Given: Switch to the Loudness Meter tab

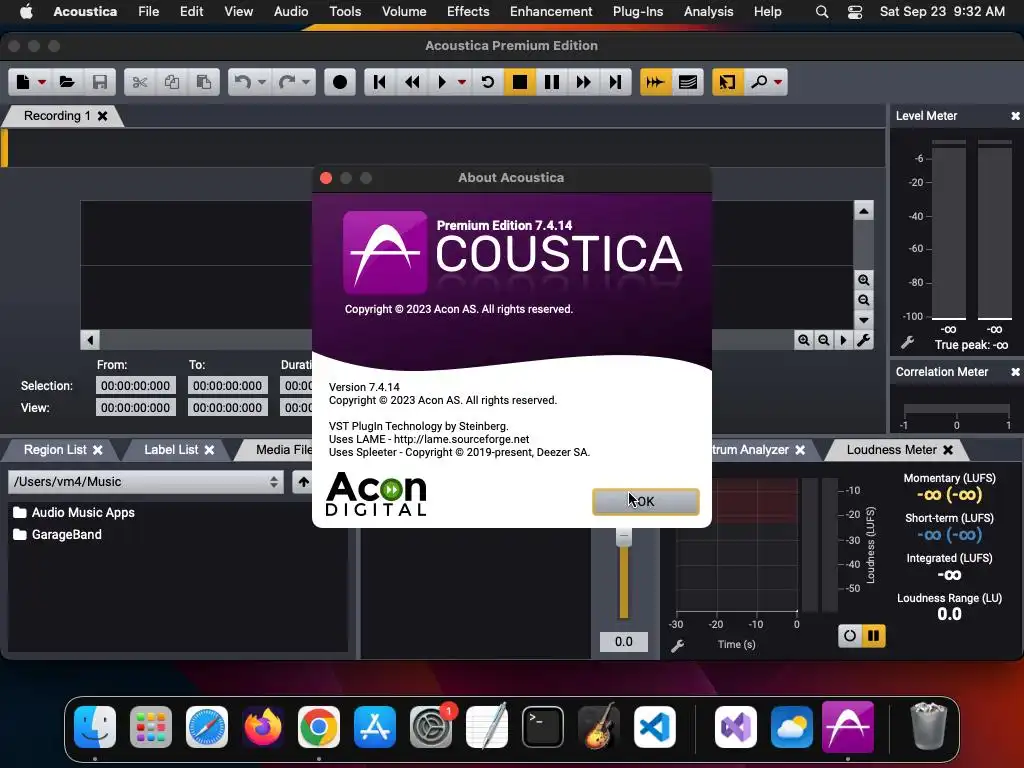Looking at the screenshot, I should point(891,450).
